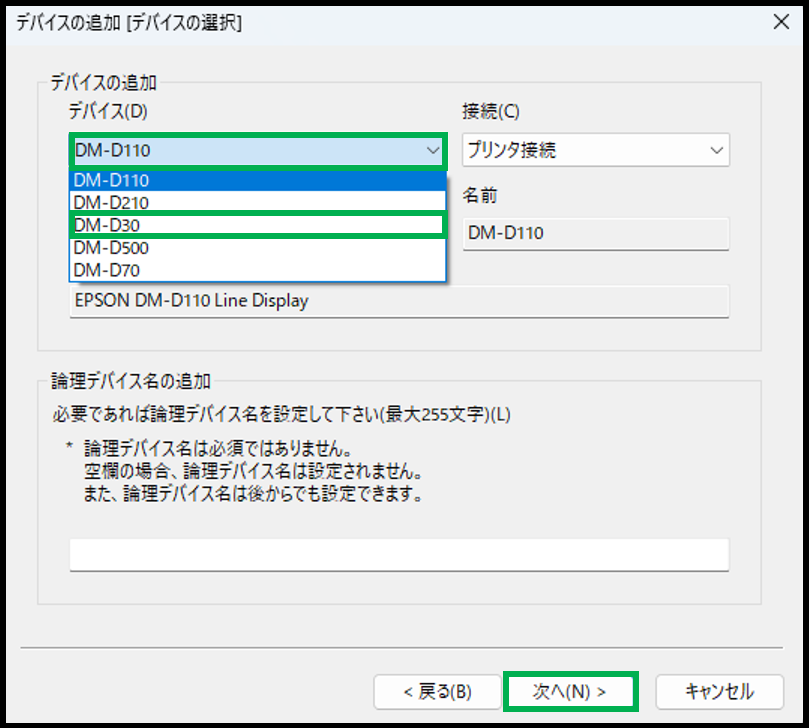Focus the empty 論理デバイス名 text box
The image size is (809, 728).
pyautogui.click(x=399, y=554)
